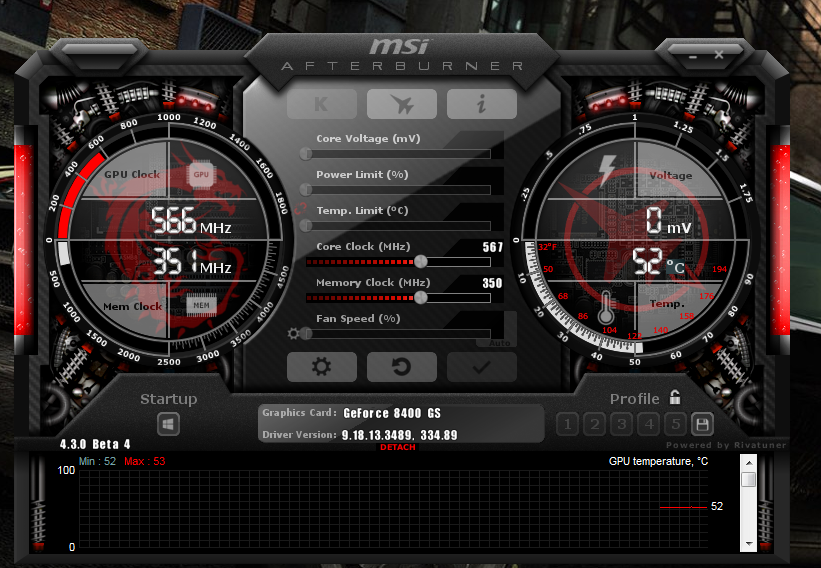Click the Fan Speed slider handle
The image size is (821, 568).
click(306, 333)
